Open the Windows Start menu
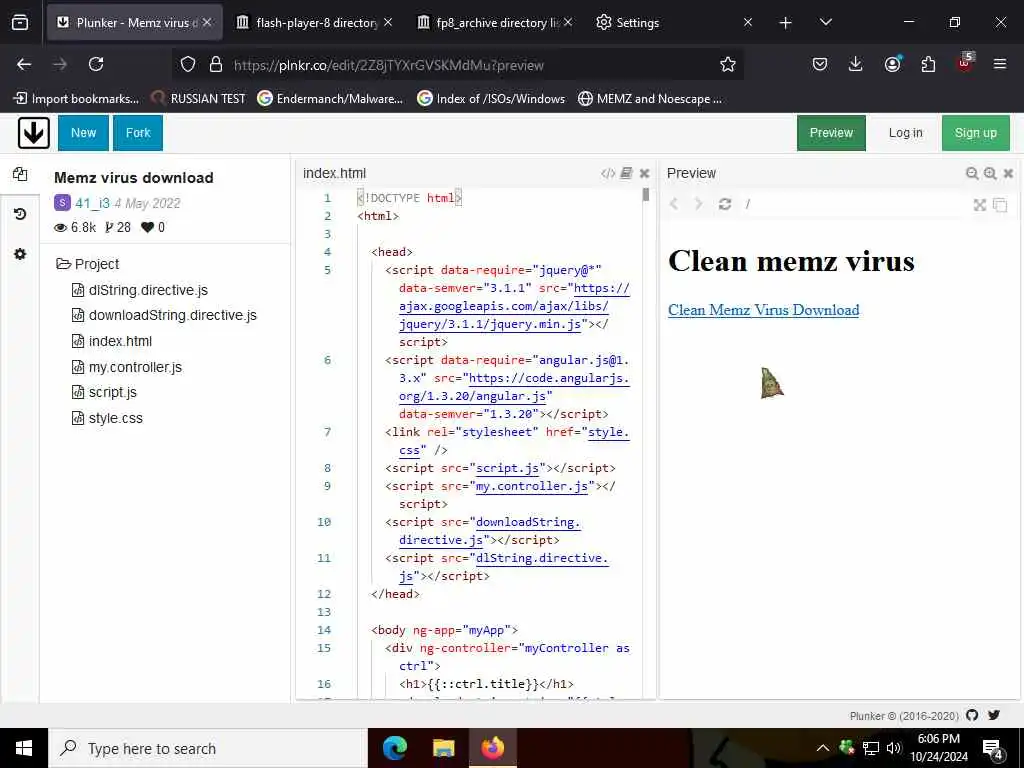The width and height of the screenshot is (1024, 768). [24, 748]
